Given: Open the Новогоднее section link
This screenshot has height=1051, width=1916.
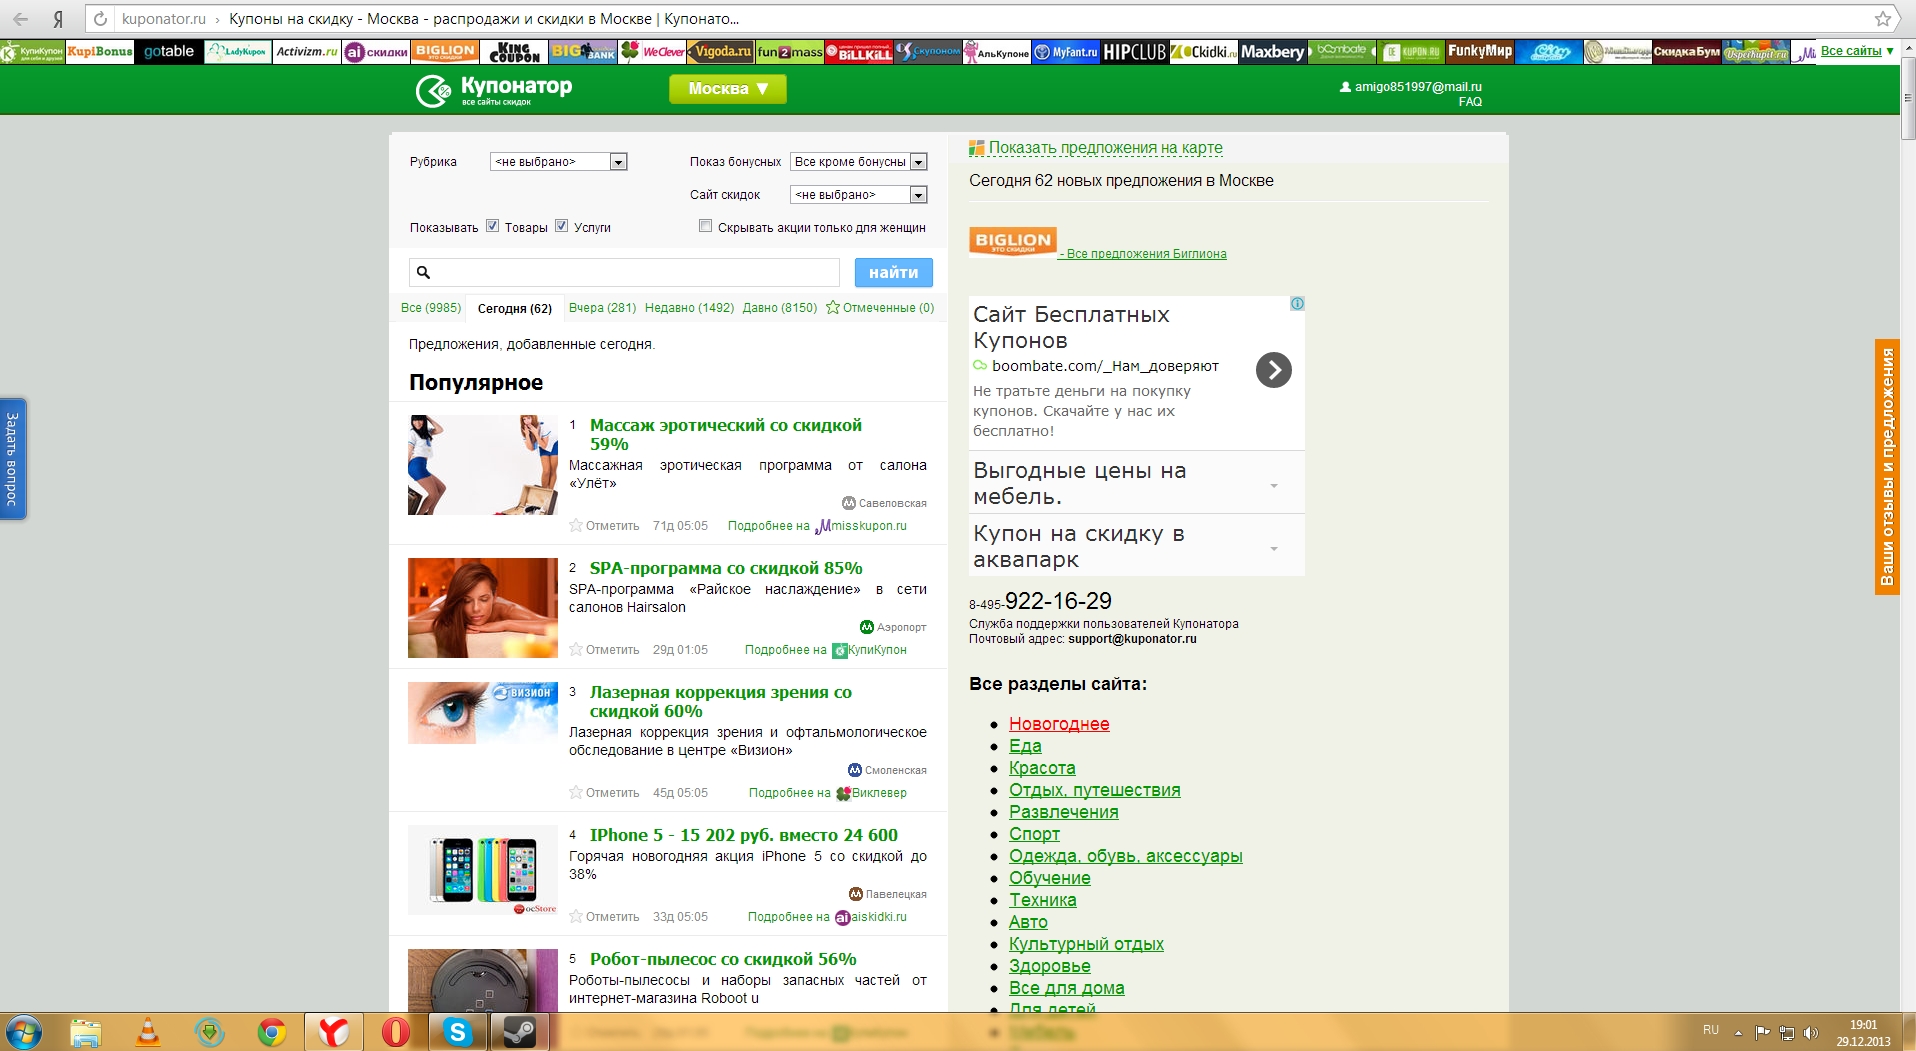Looking at the screenshot, I should click(1059, 724).
